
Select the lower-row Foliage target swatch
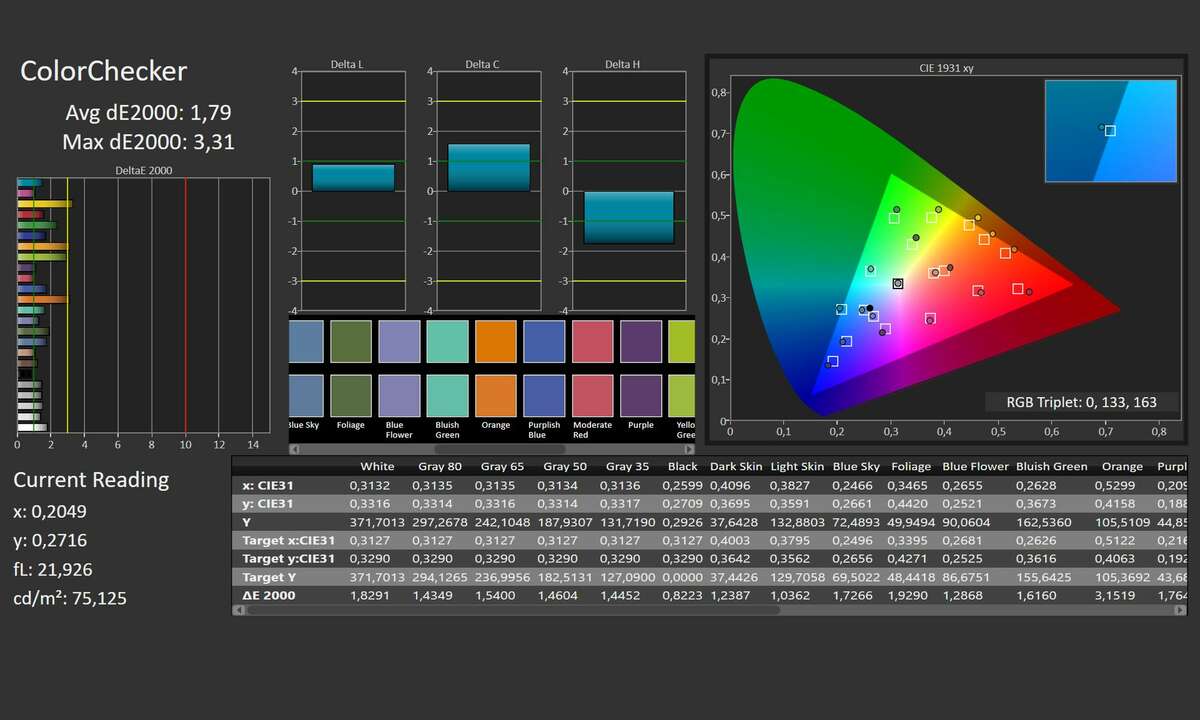pyautogui.click(x=349, y=395)
